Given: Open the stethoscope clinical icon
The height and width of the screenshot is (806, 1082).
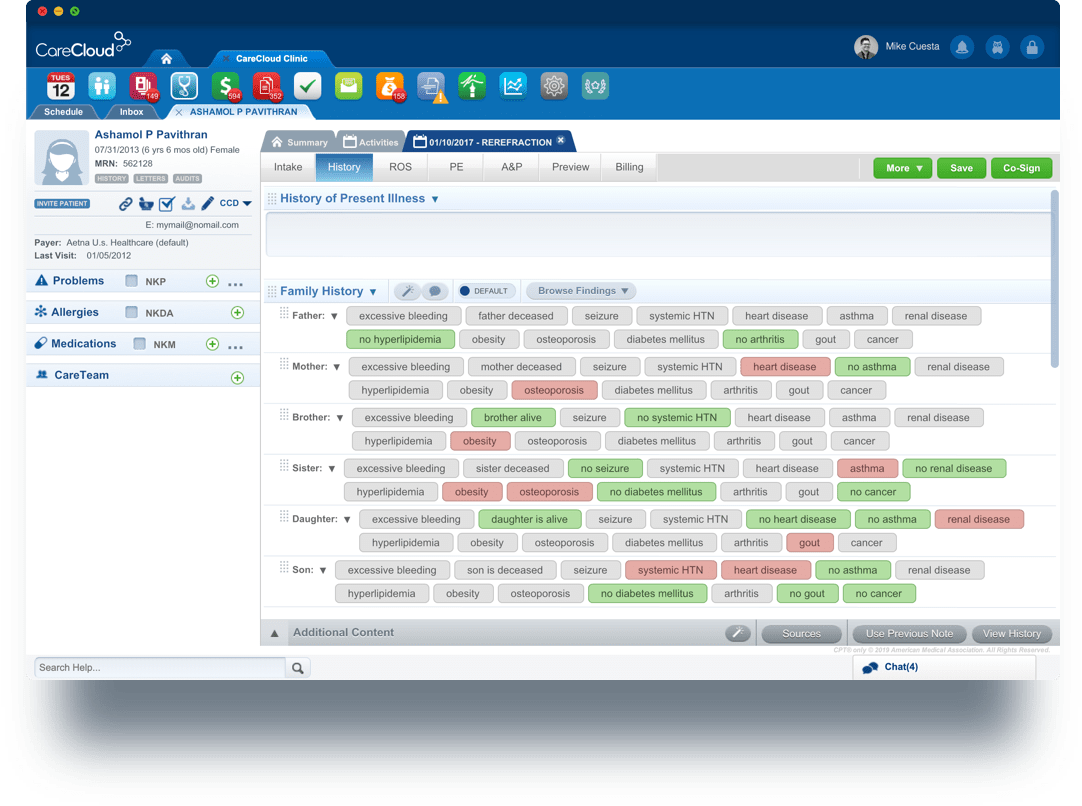Looking at the screenshot, I should 184,86.
